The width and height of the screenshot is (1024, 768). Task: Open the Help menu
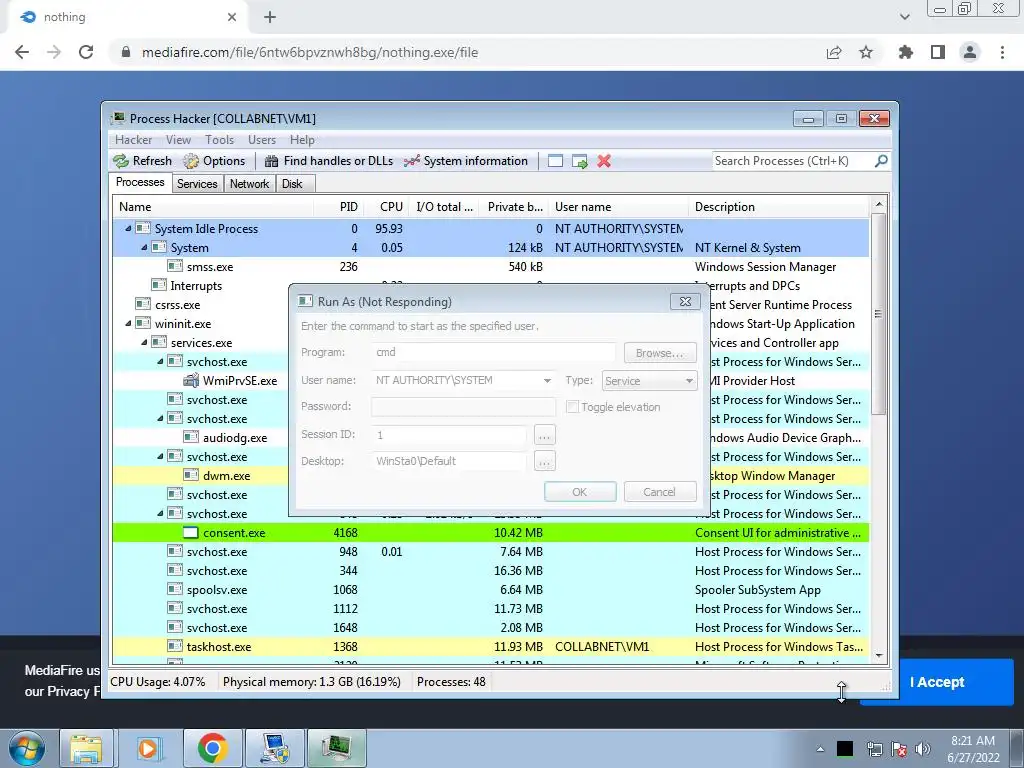point(302,140)
